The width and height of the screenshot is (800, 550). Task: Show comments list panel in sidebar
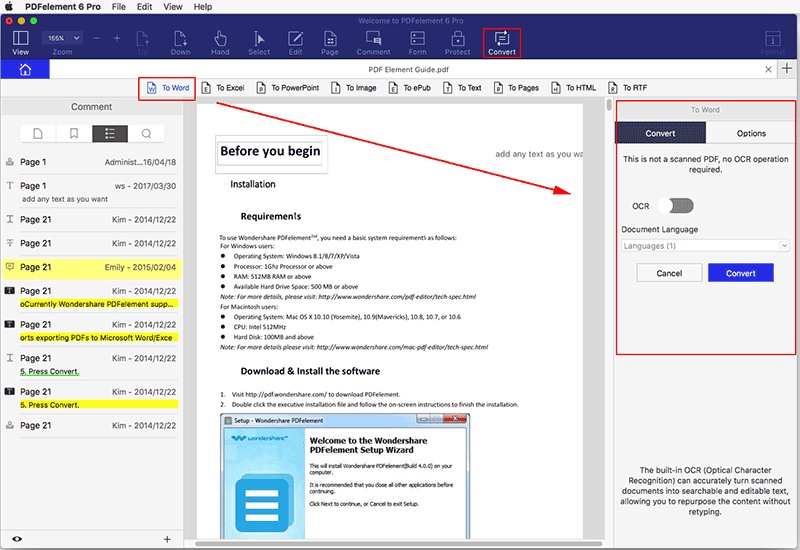click(x=110, y=134)
